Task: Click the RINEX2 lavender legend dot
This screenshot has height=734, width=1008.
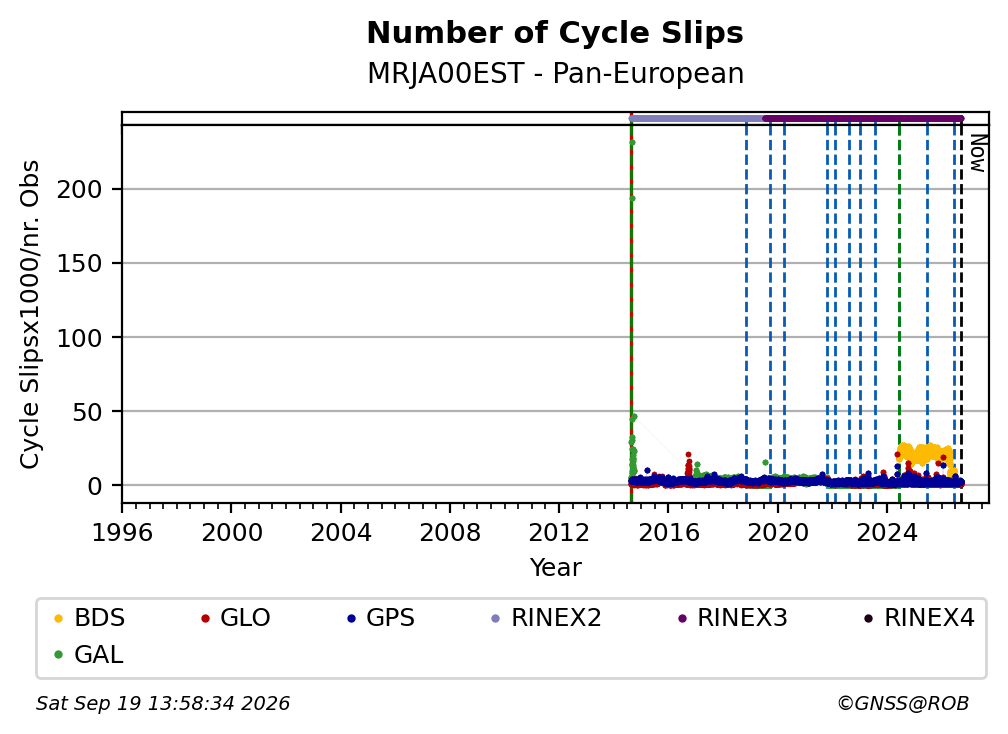Action: [x=496, y=619]
